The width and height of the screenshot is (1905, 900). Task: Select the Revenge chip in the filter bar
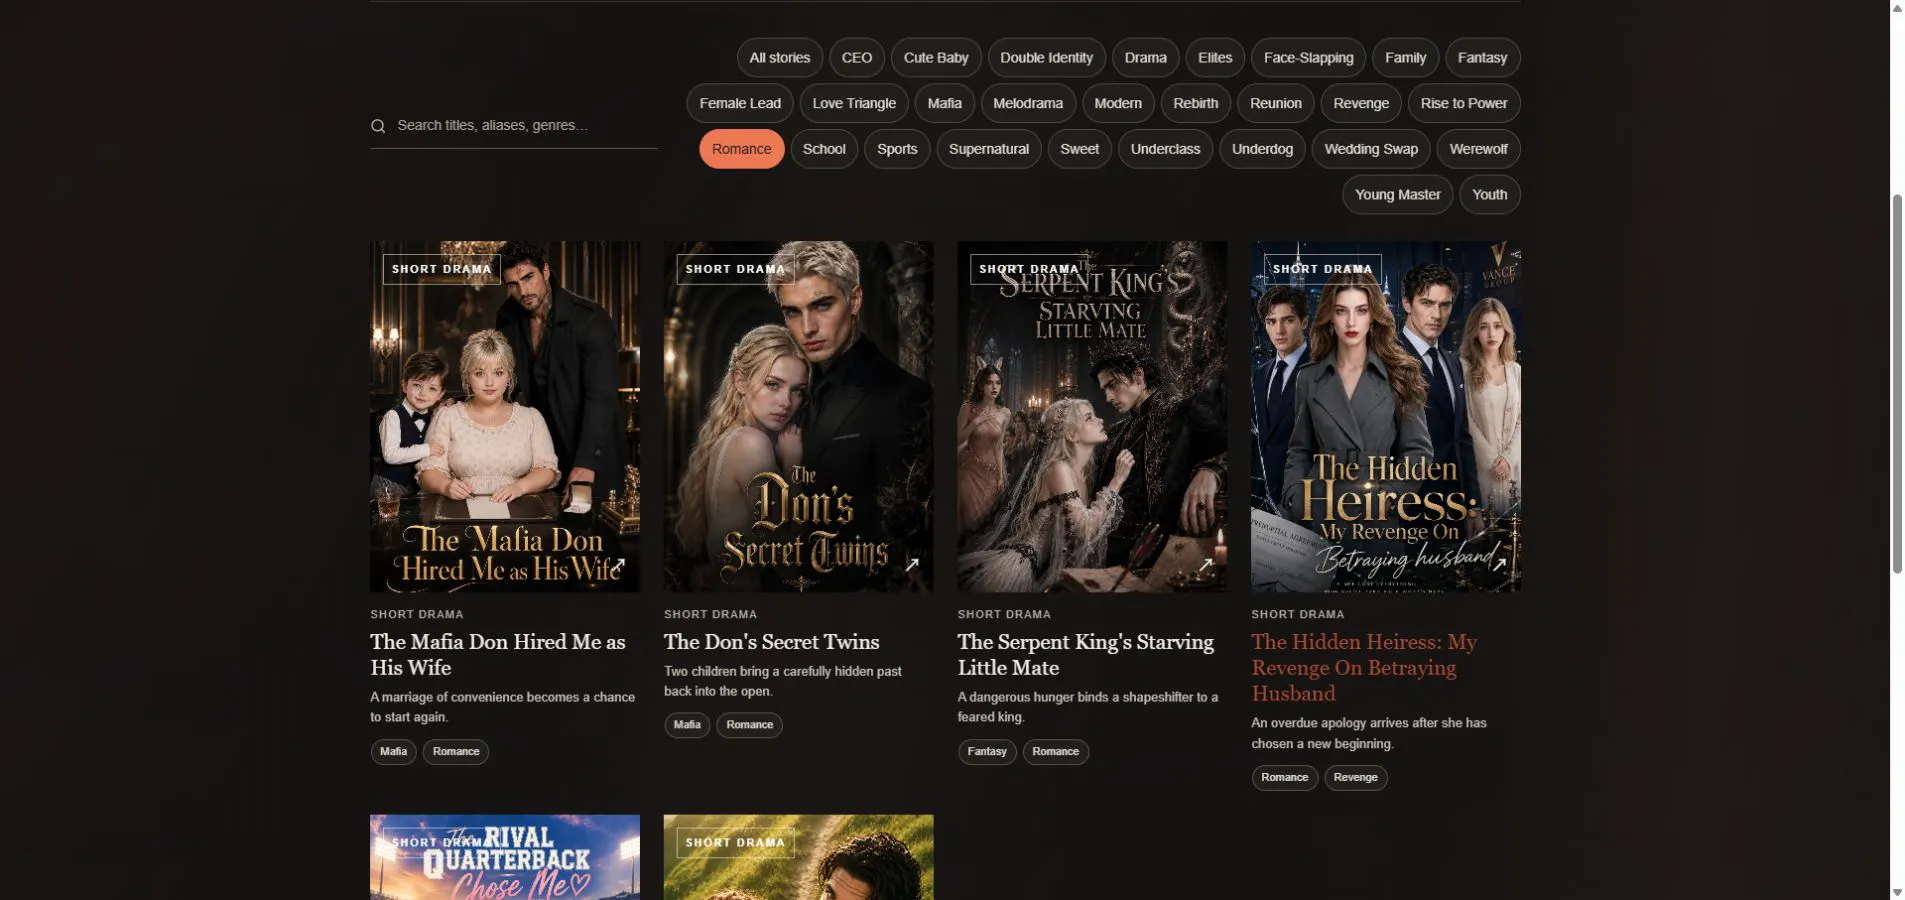(x=1361, y=103)
